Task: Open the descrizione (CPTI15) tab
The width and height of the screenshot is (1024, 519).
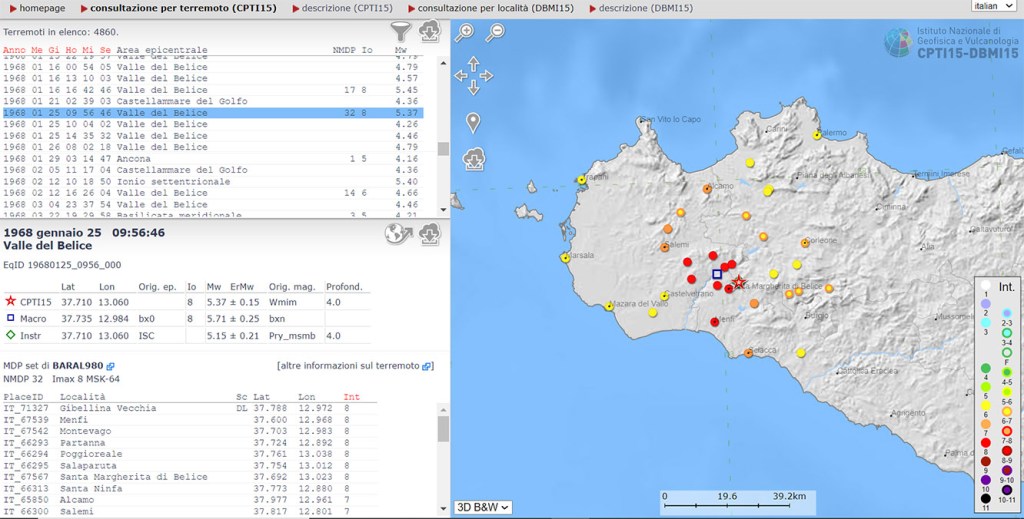Action: click(347, 8)
